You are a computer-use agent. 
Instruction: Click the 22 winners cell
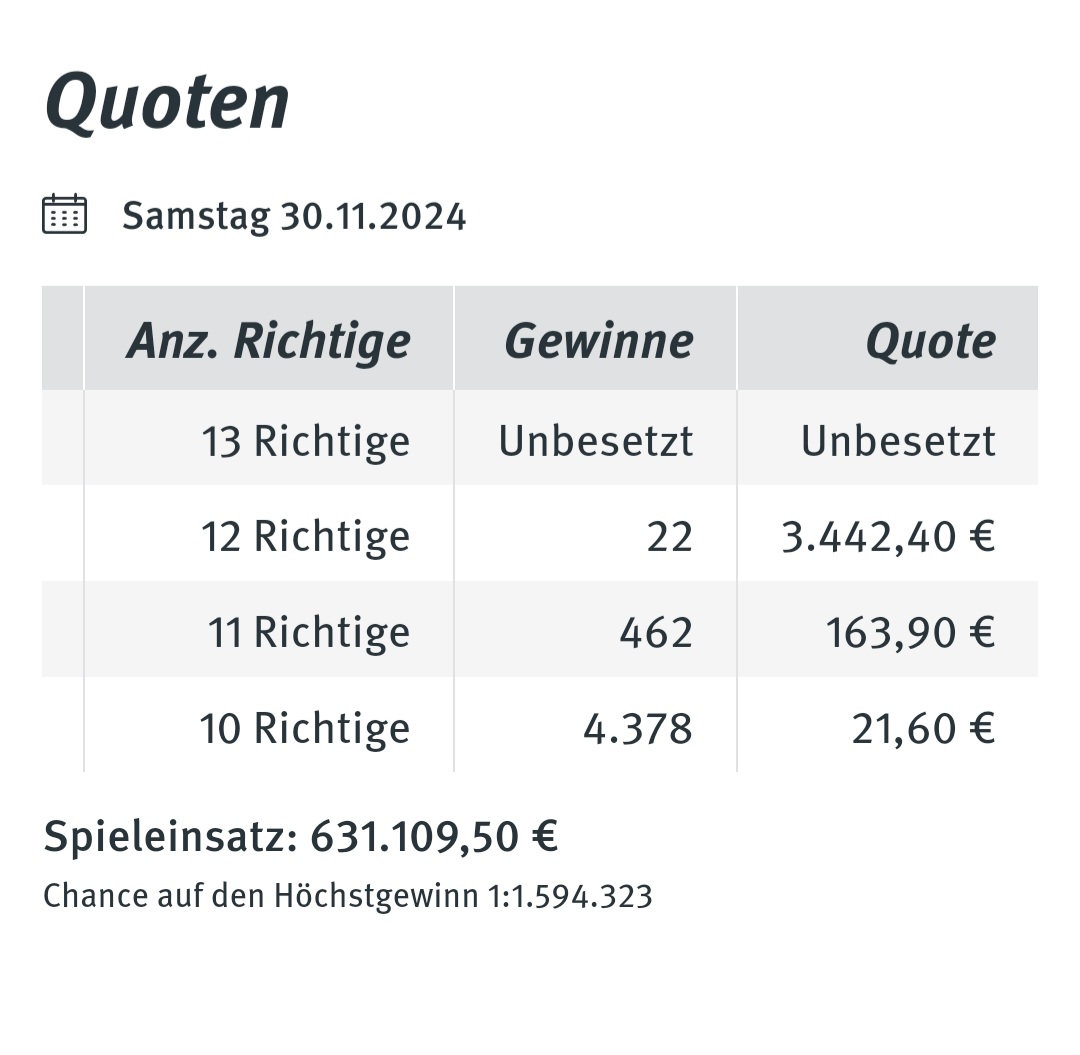pyautogui.click(x=669, y=537)
